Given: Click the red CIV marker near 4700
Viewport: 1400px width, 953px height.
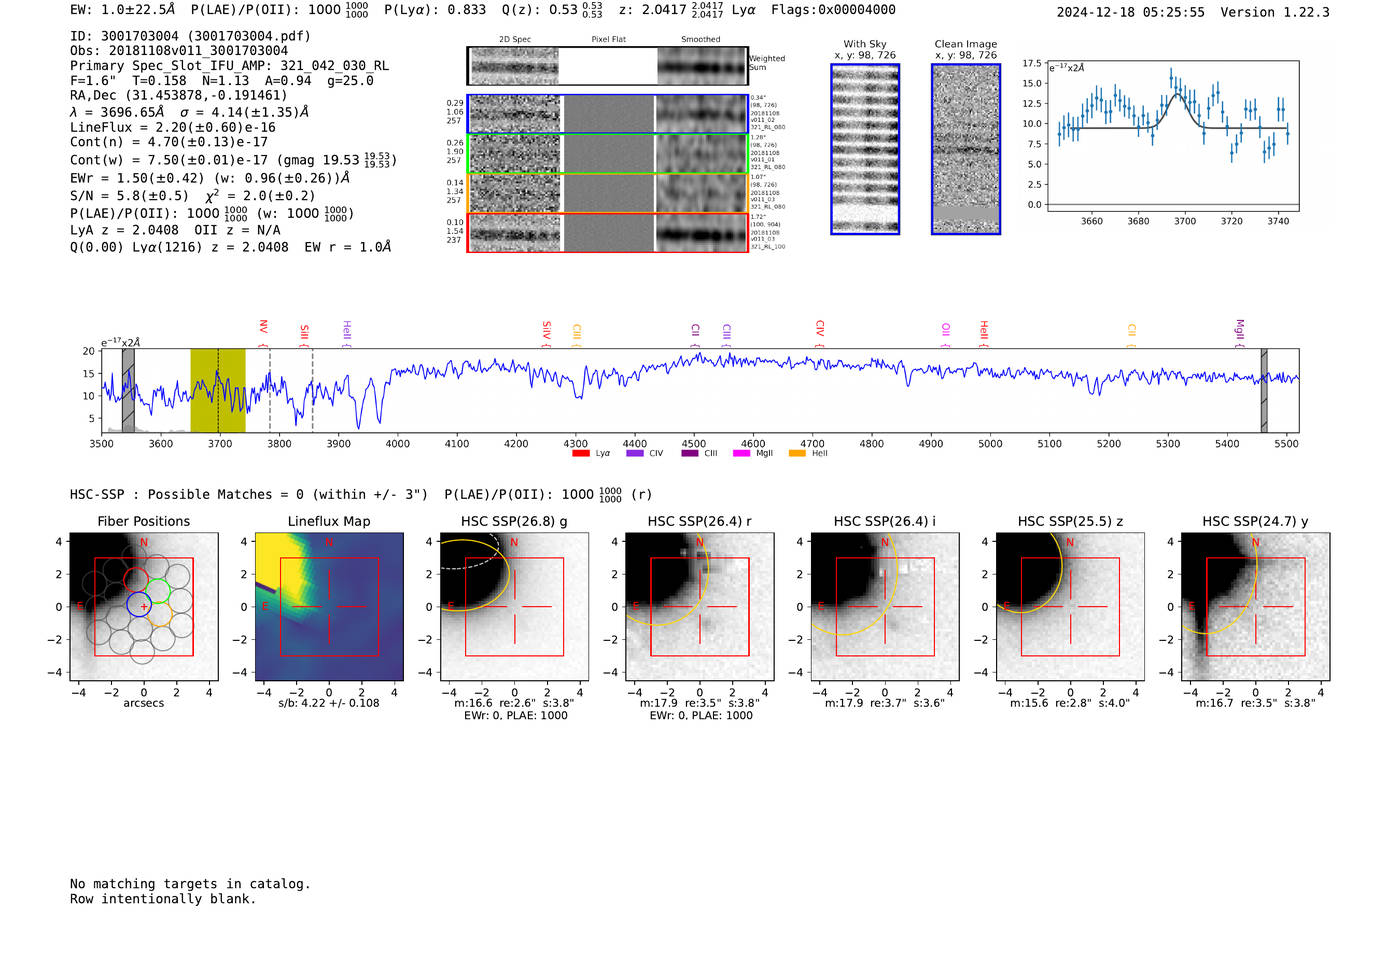Looking at the screenshot, I should pos(820,332).
